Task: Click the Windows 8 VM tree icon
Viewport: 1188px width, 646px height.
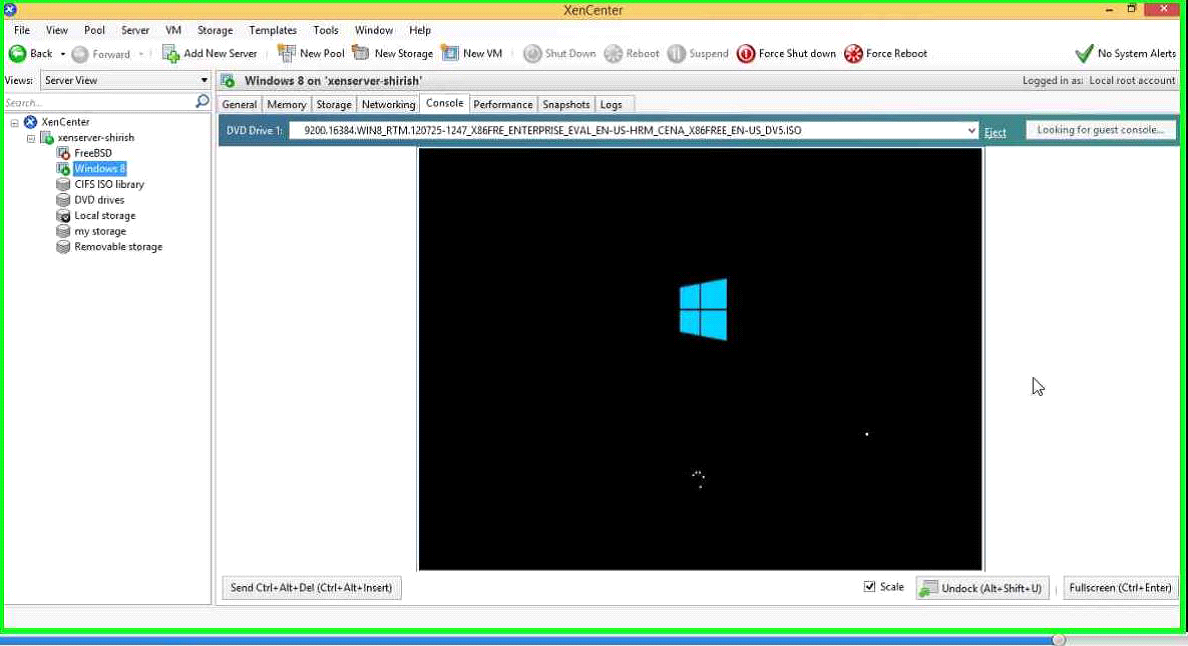Action: coord(64,169)
